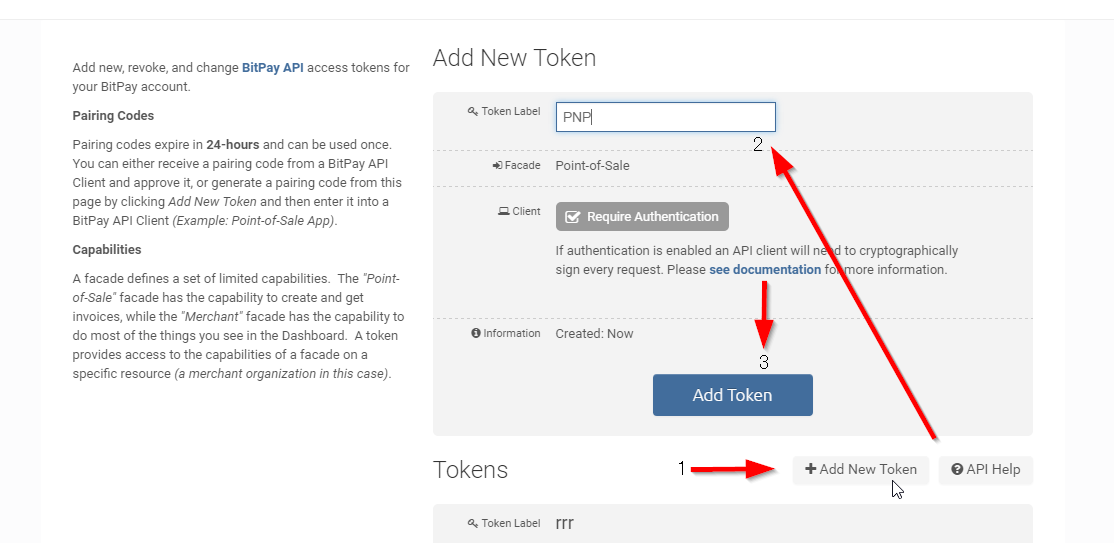The image size is (1114, 543).
Task: Click the Add New Token heading
Action: (514, 58)
